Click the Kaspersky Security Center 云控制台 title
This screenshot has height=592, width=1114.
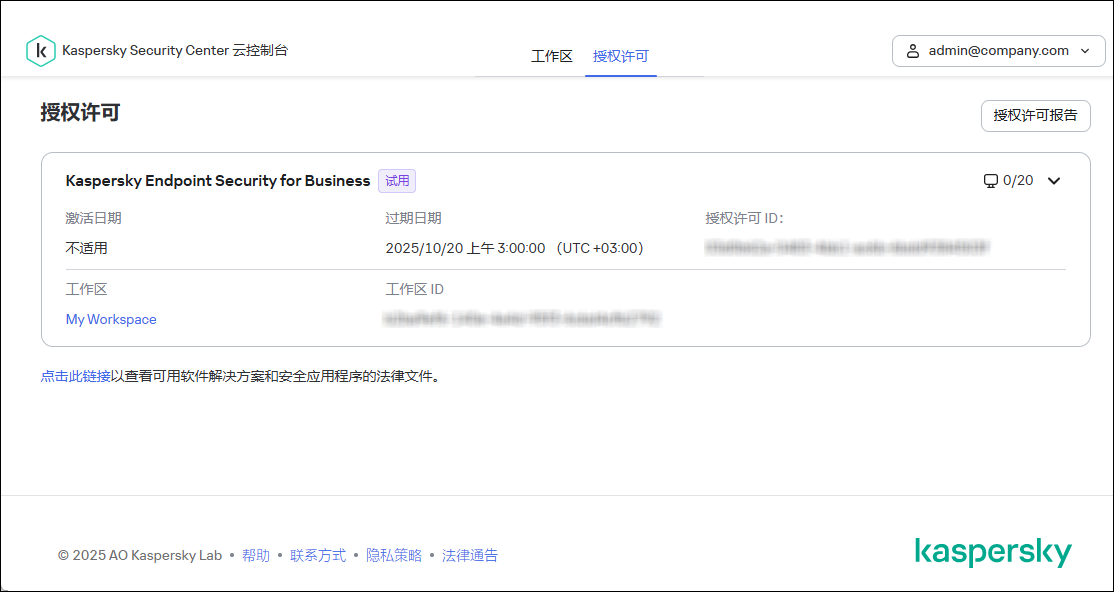[x=175, y=50]
